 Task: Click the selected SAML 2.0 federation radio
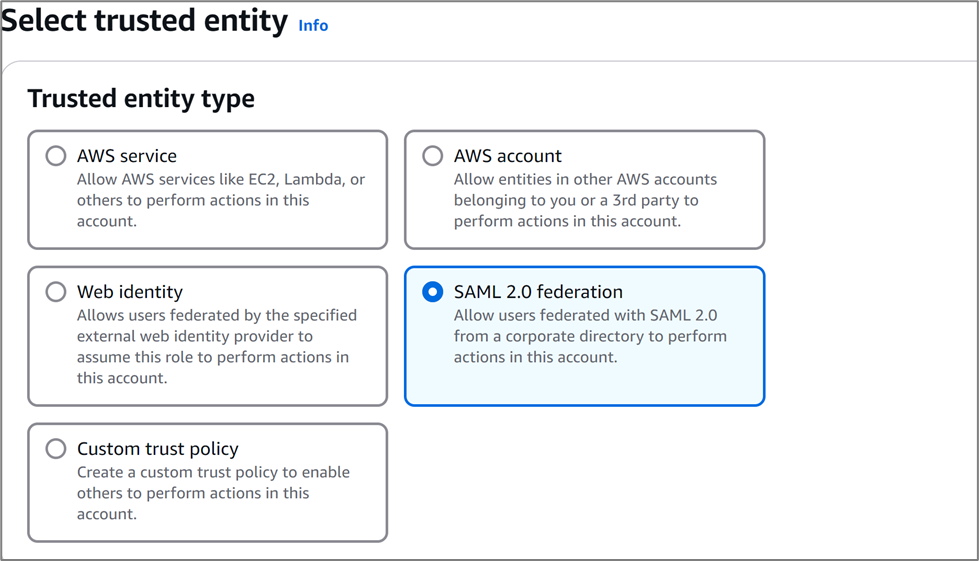coord(433,292)
